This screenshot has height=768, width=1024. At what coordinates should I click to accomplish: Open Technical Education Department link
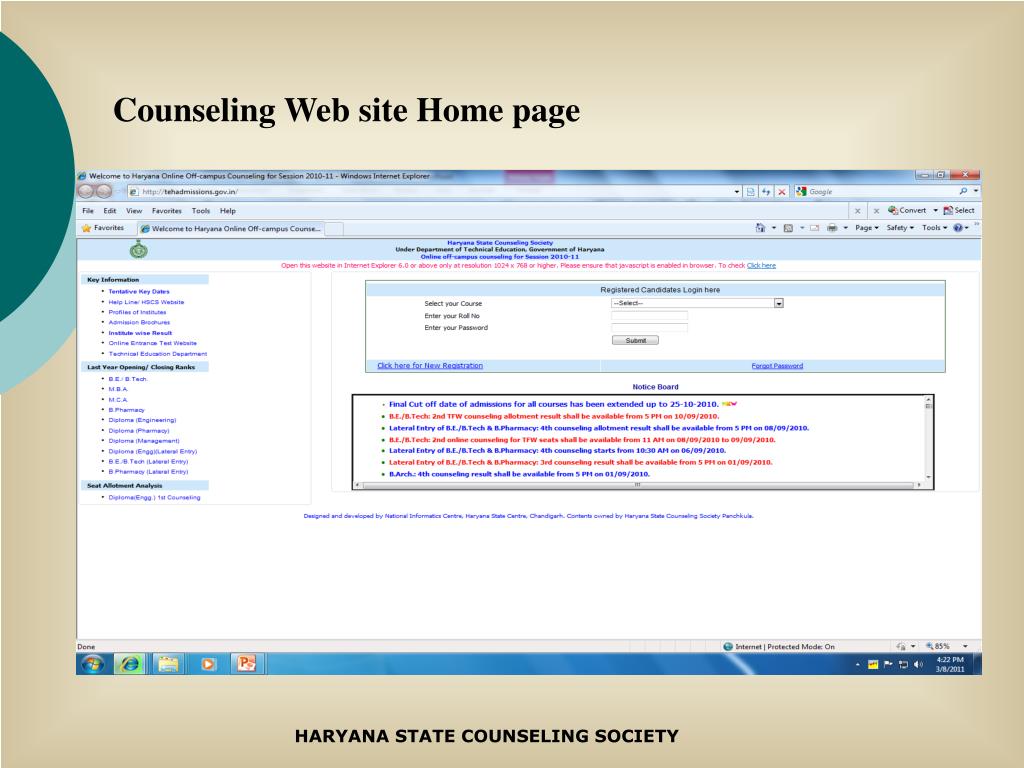157,354
